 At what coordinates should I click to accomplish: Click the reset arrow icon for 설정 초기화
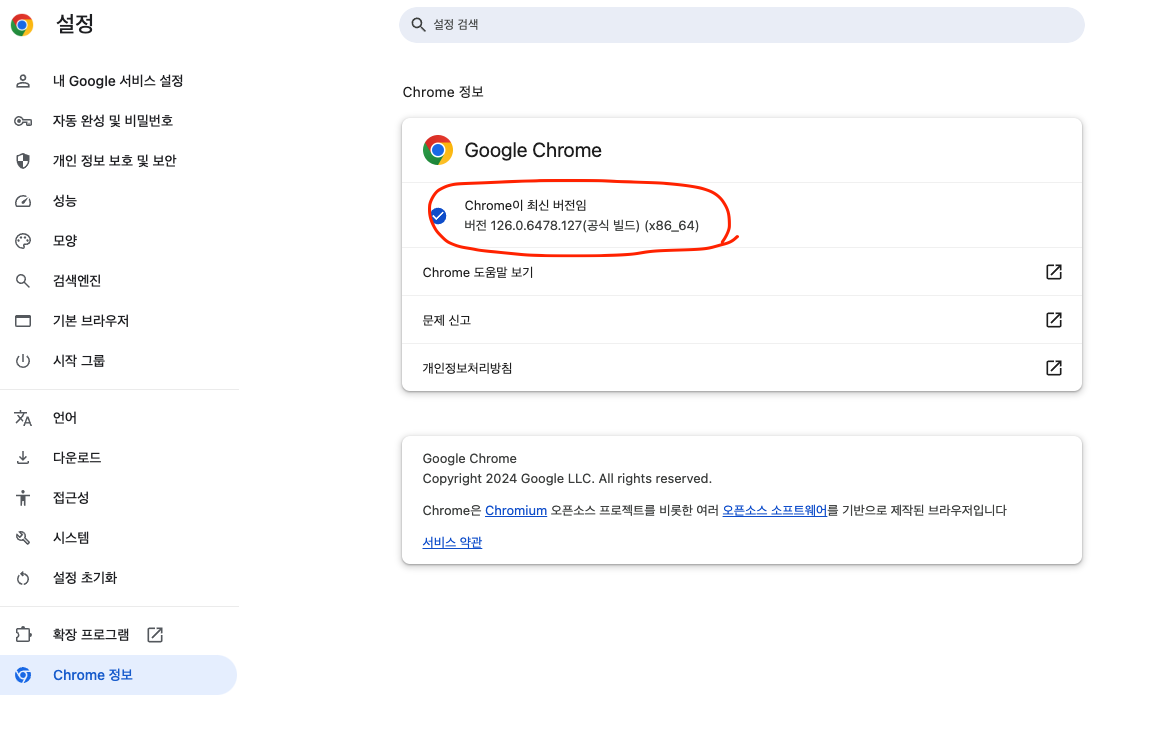[x=23, y=578]
